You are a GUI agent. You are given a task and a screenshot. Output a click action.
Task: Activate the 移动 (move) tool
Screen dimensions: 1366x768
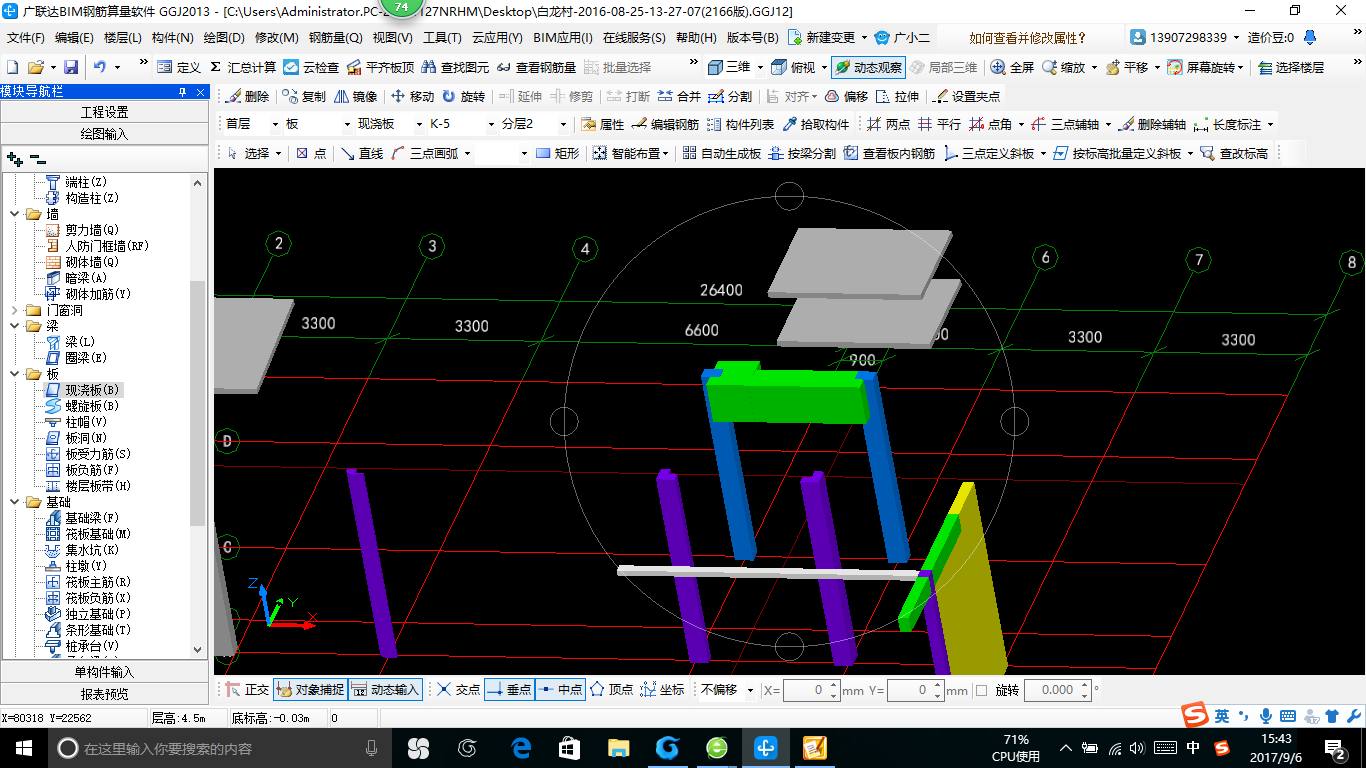pyautogui.click(x=412, y=96)
